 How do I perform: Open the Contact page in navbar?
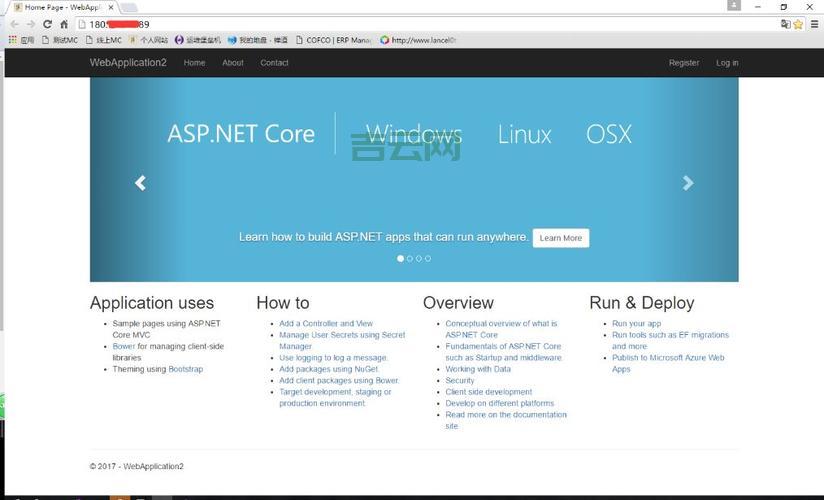coord(274,63)
